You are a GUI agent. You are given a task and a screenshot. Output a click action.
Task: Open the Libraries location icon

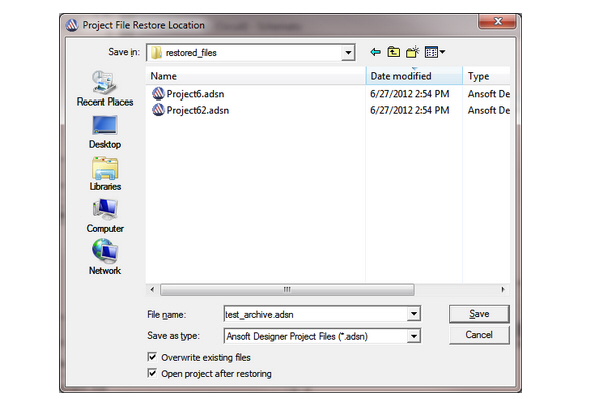[105, 174]
